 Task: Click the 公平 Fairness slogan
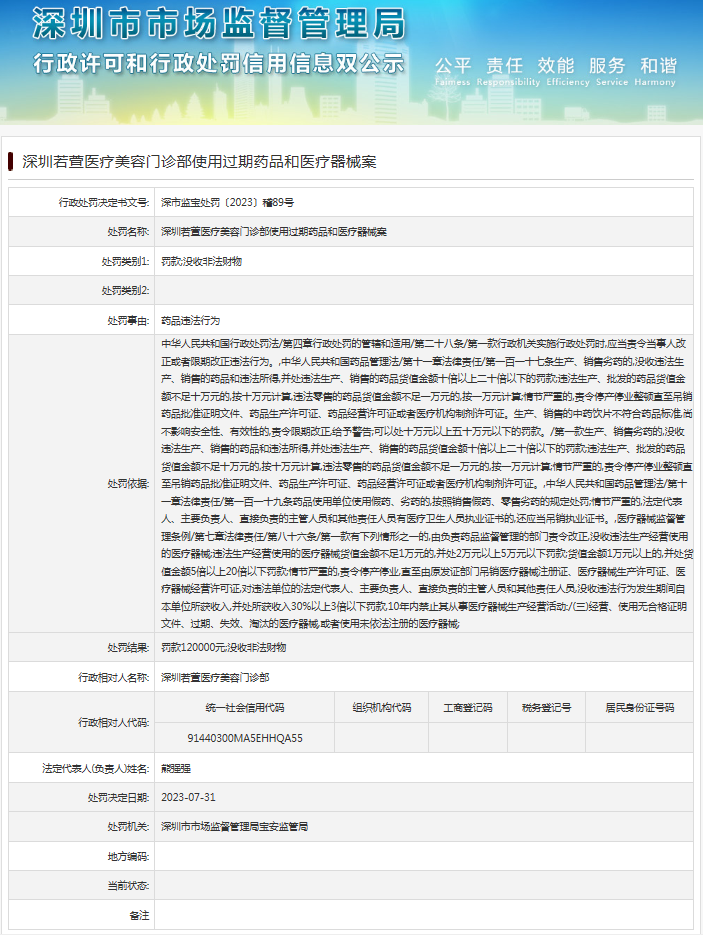point(453,71)
